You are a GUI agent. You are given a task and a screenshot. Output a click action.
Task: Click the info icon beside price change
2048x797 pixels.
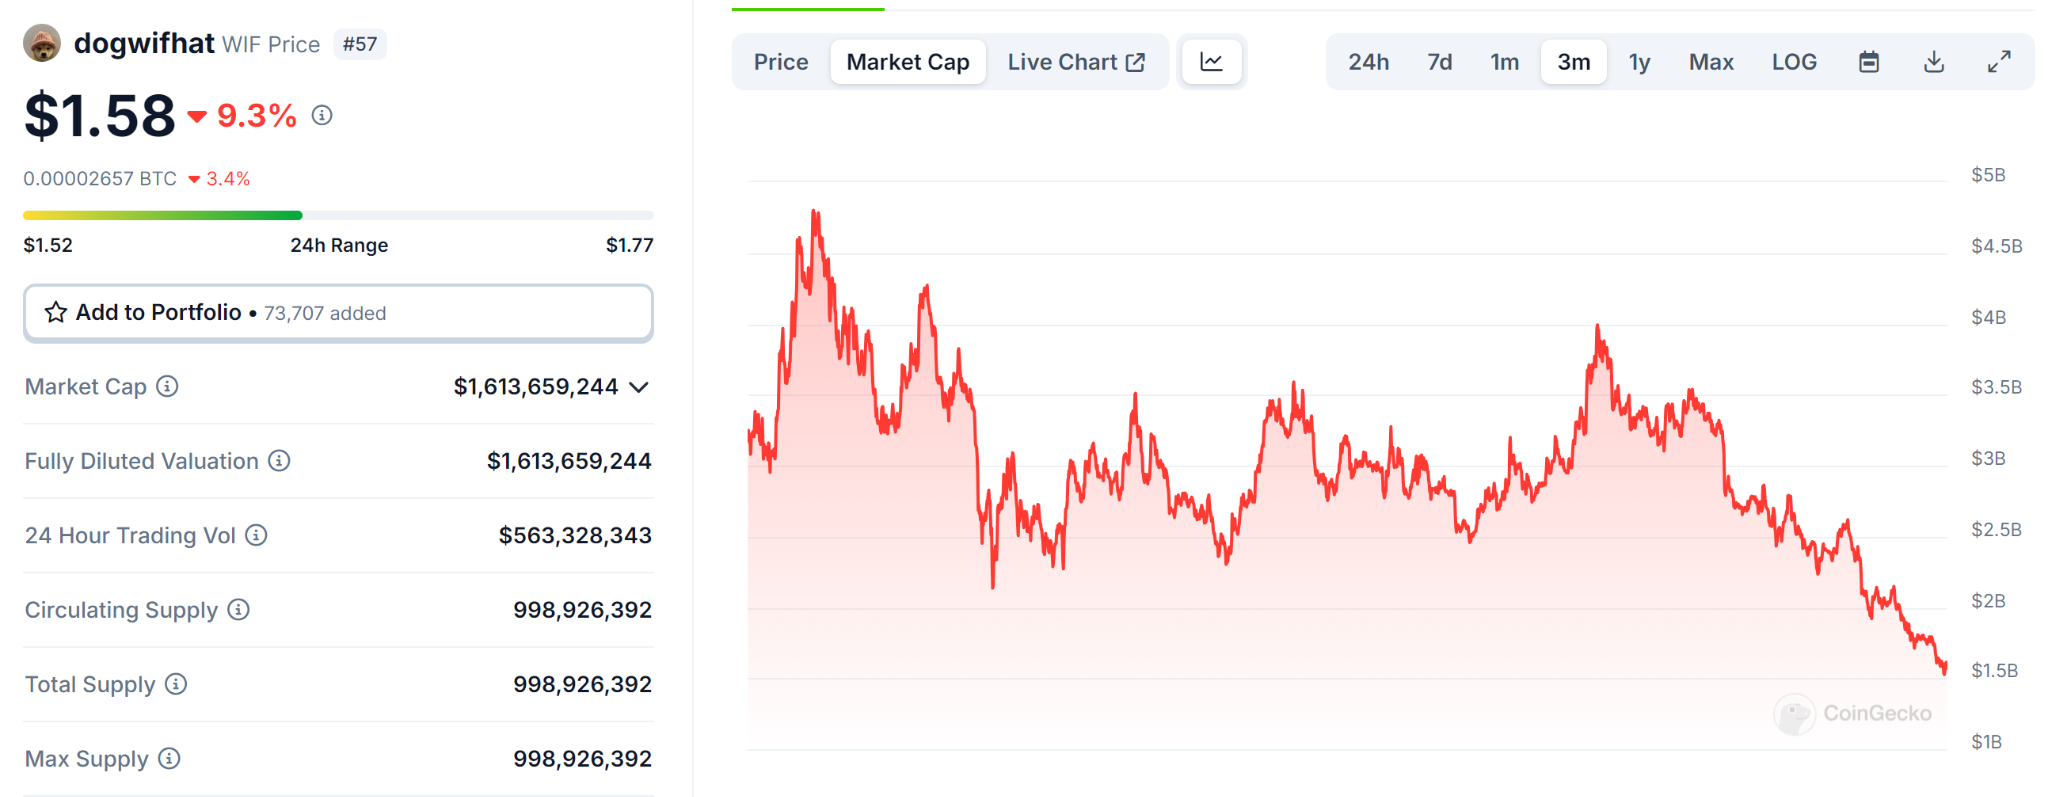[x=322, y=116]
